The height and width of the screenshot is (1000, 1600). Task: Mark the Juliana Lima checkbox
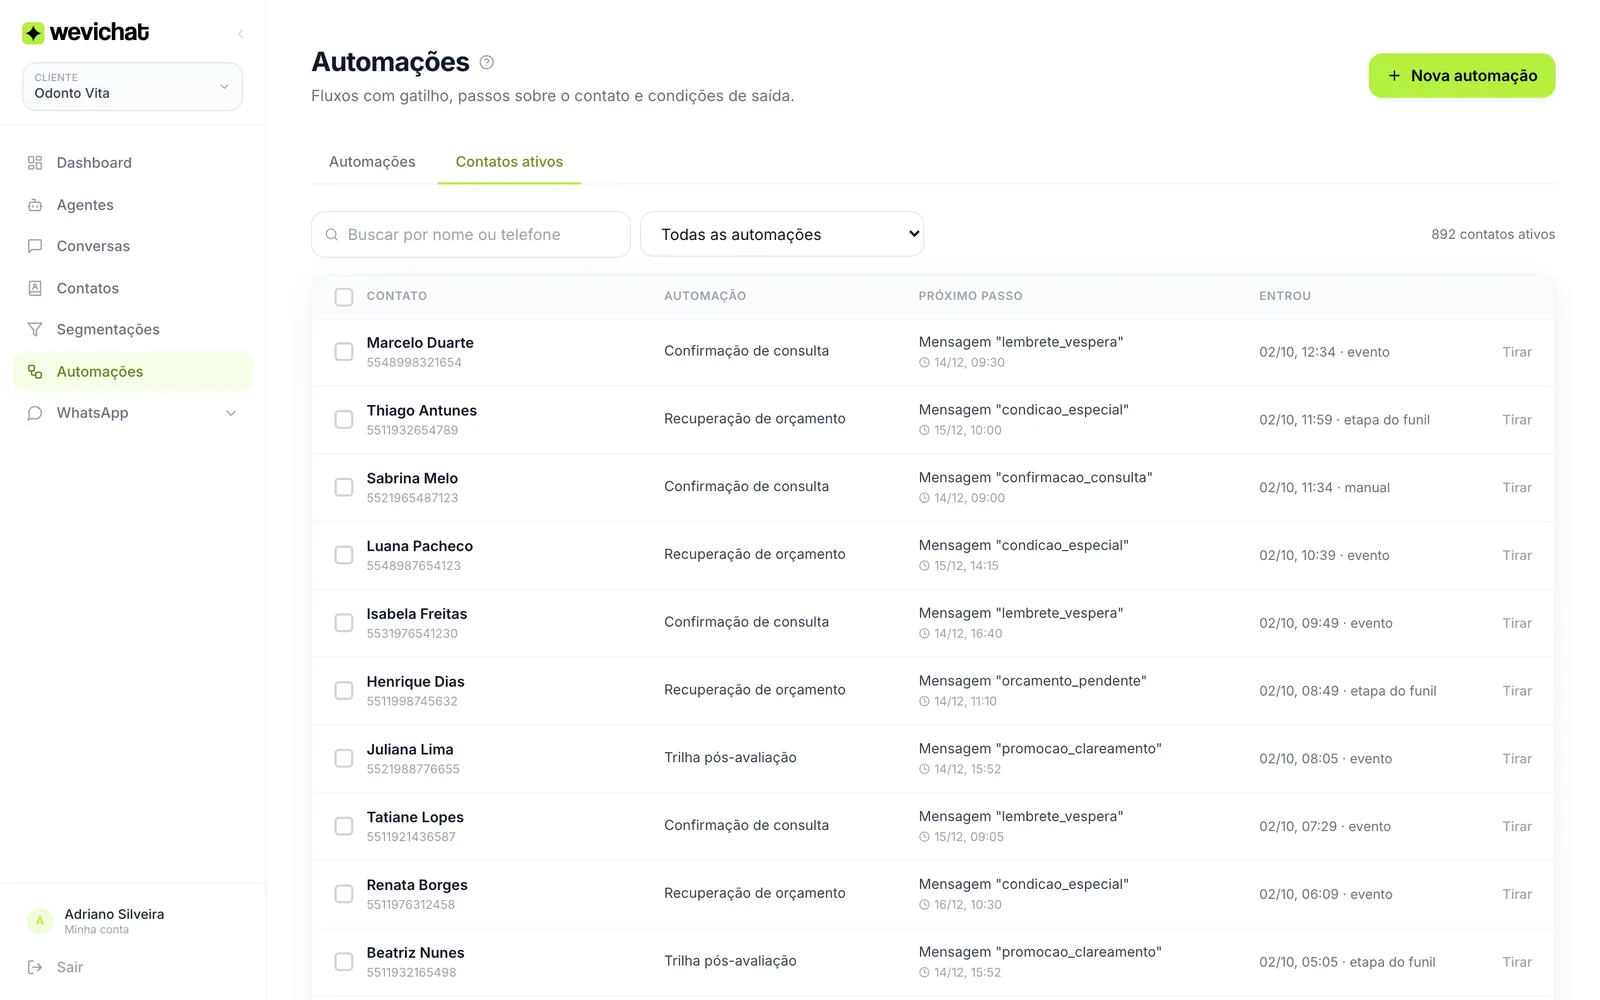click(x=344, y=758)
